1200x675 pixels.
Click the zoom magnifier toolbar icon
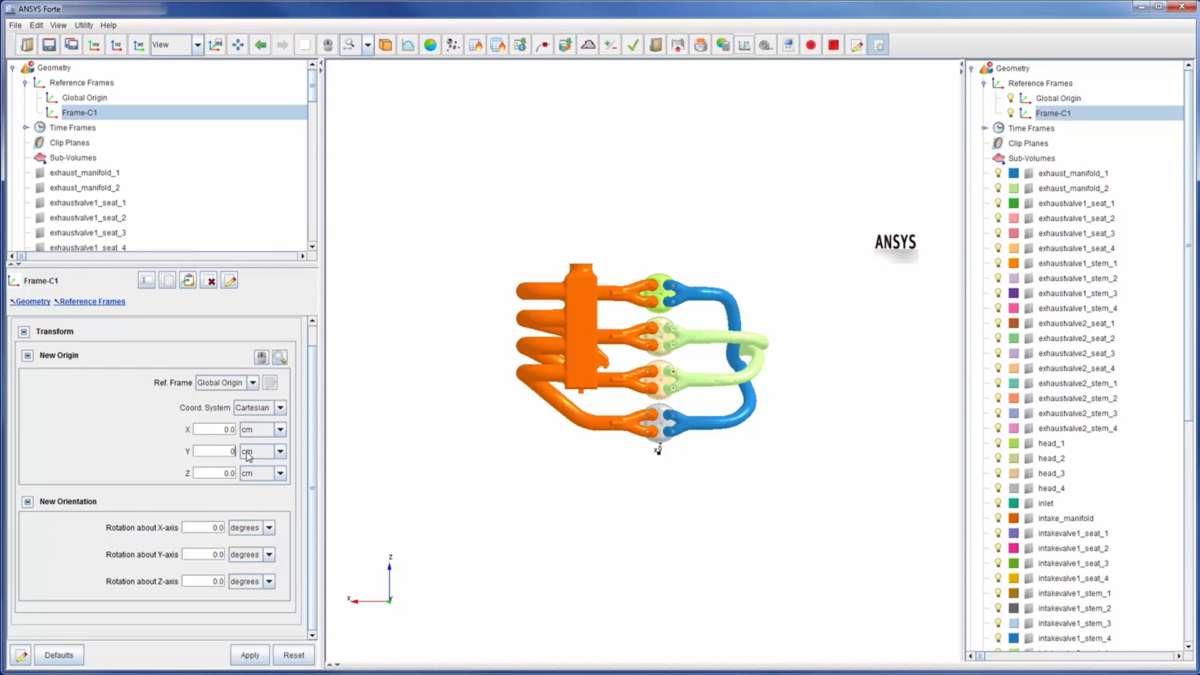tap(349, 45)
